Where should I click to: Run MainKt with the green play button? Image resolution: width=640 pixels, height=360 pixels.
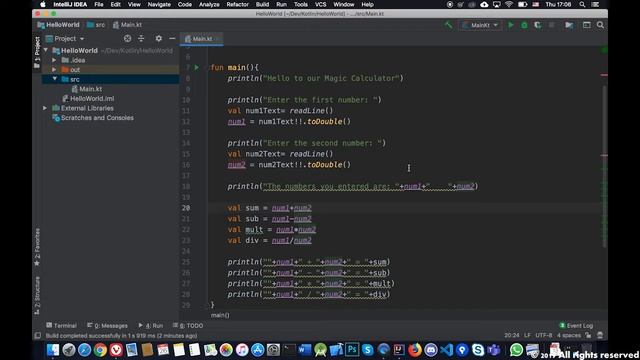coord(511,25)
